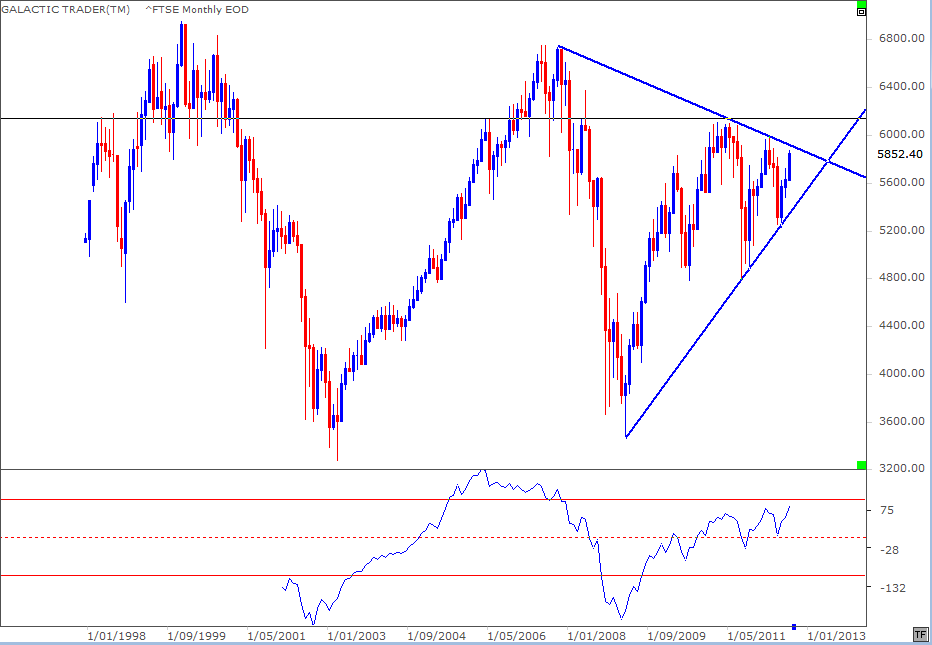Click the 1/05/2011 date label
The height and width of the screenshot is (645, 932).
tap(757, 636)
